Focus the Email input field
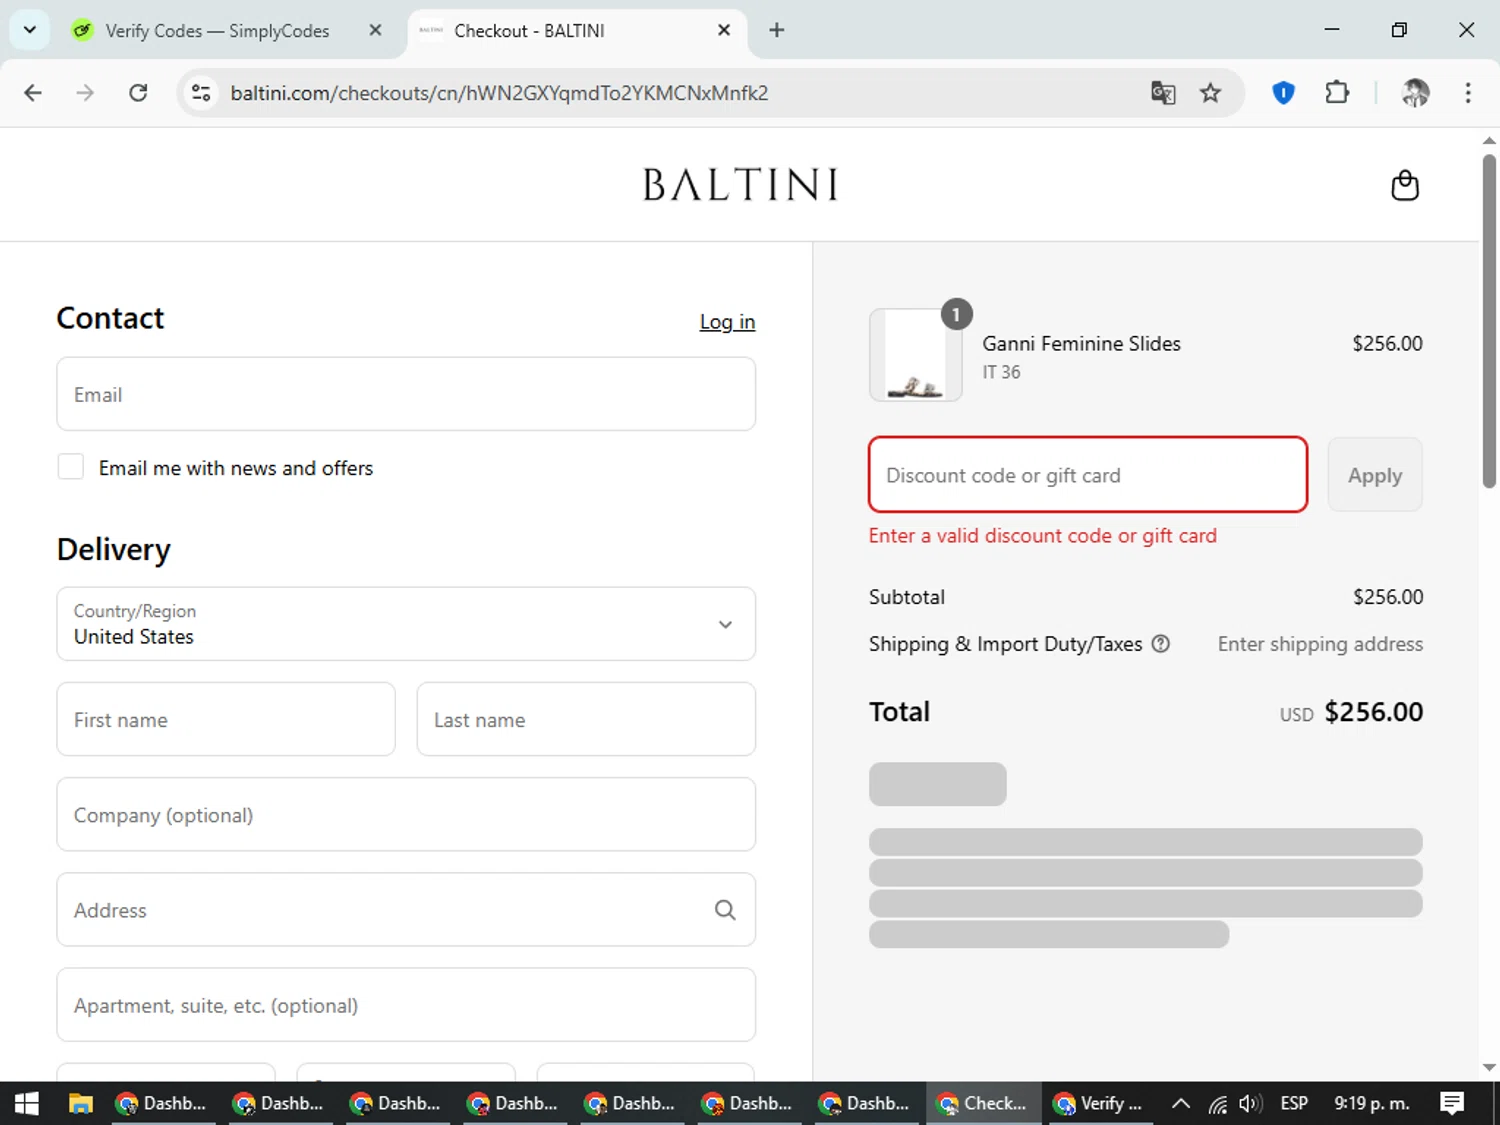 [406, 394]
